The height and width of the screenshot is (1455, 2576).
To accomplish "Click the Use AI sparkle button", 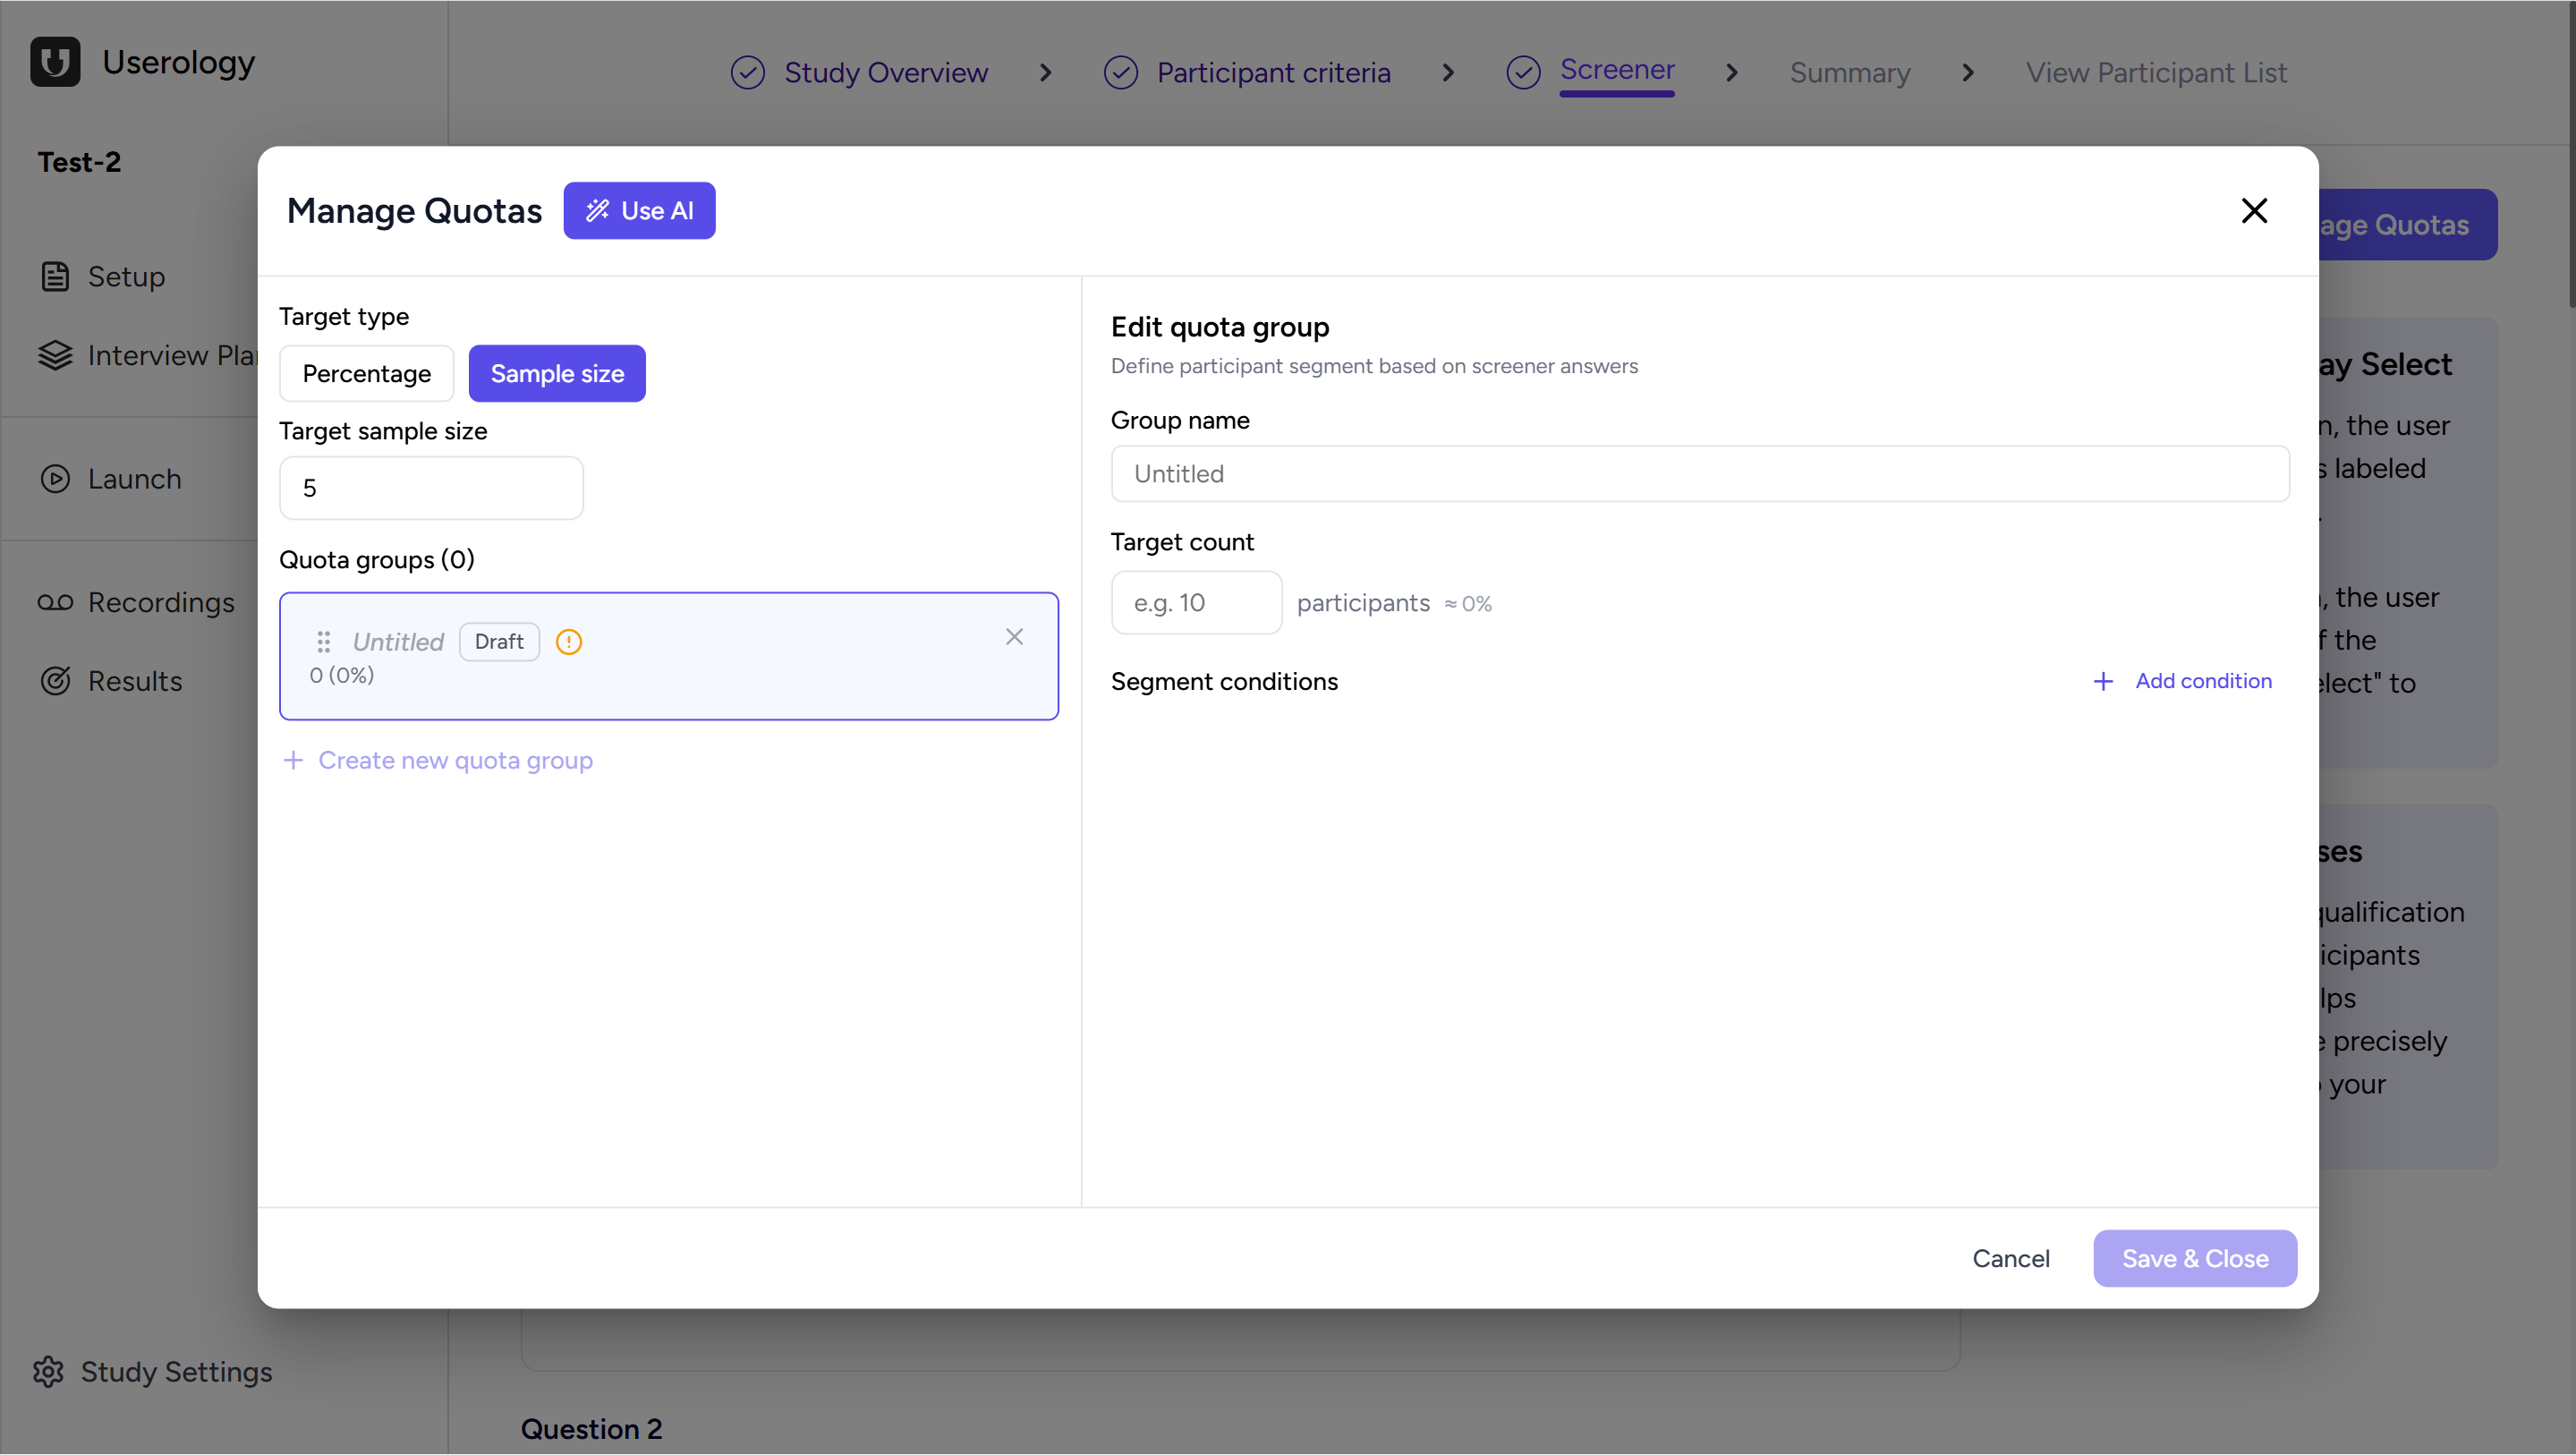I will (x=639, y=210).
